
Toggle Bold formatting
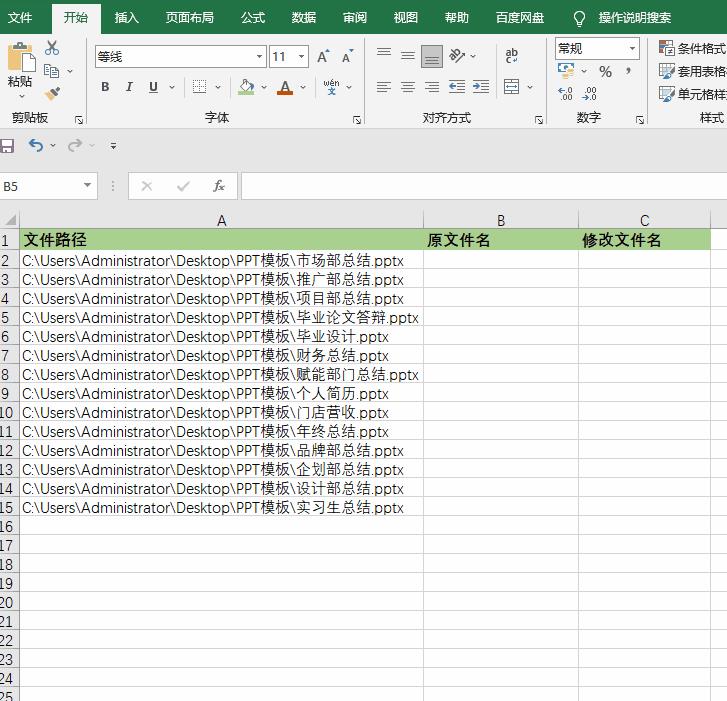click(105, 87)
